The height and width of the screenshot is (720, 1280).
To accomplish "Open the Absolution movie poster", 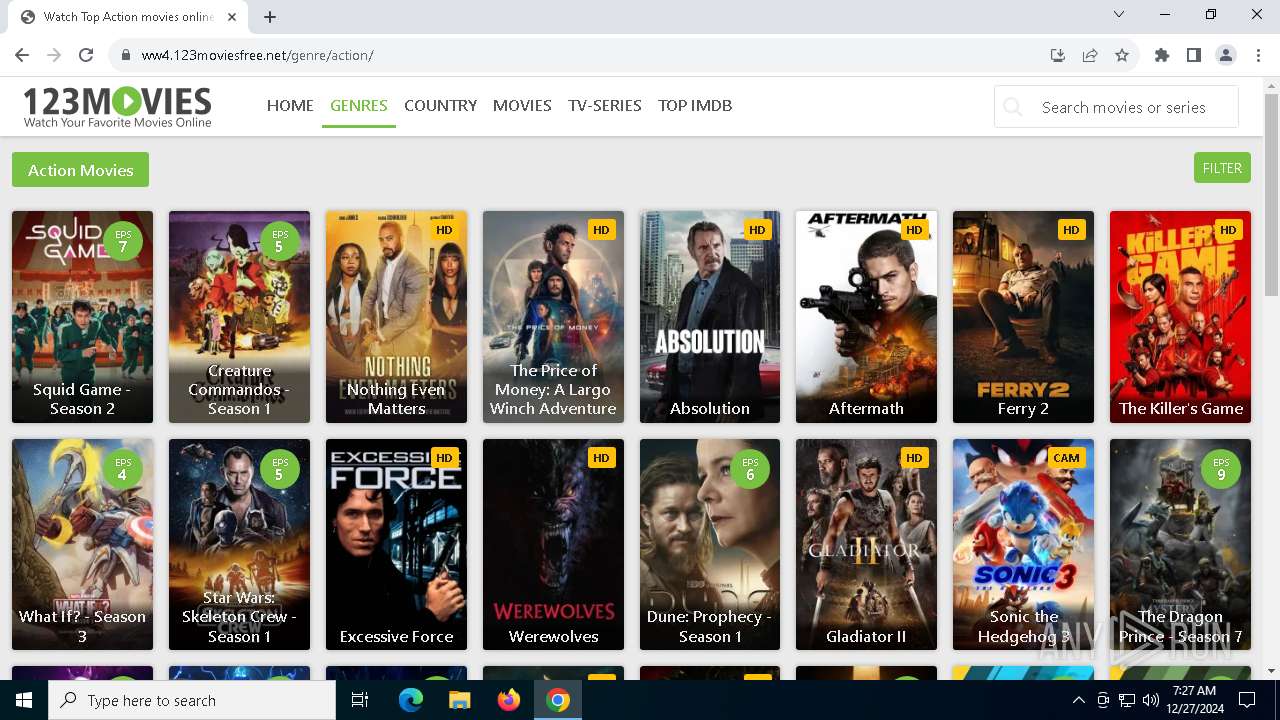I will pos(710,317).
